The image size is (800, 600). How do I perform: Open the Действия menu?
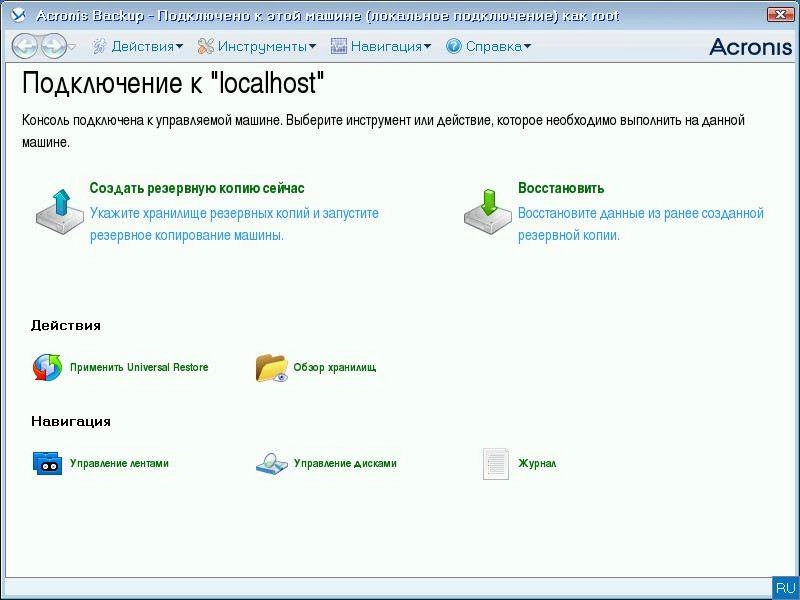[147, 46]
